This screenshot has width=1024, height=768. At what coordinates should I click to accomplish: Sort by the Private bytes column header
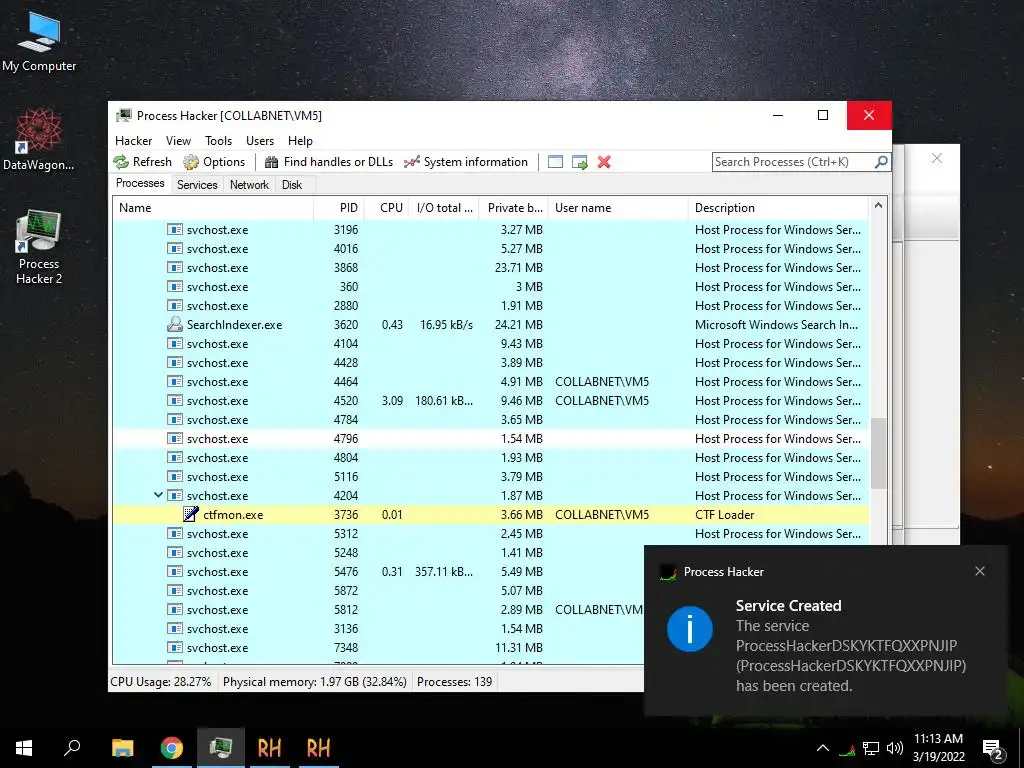pos(514,208)
